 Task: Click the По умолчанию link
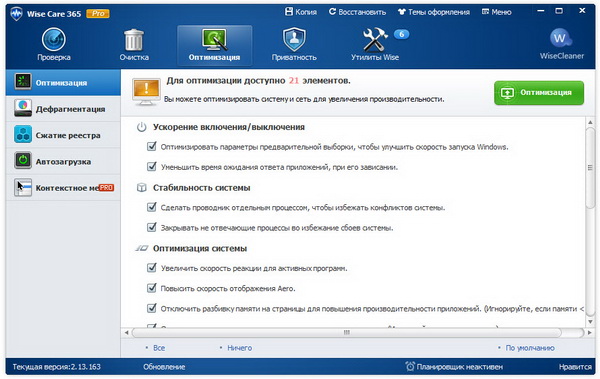coord(530,348)
